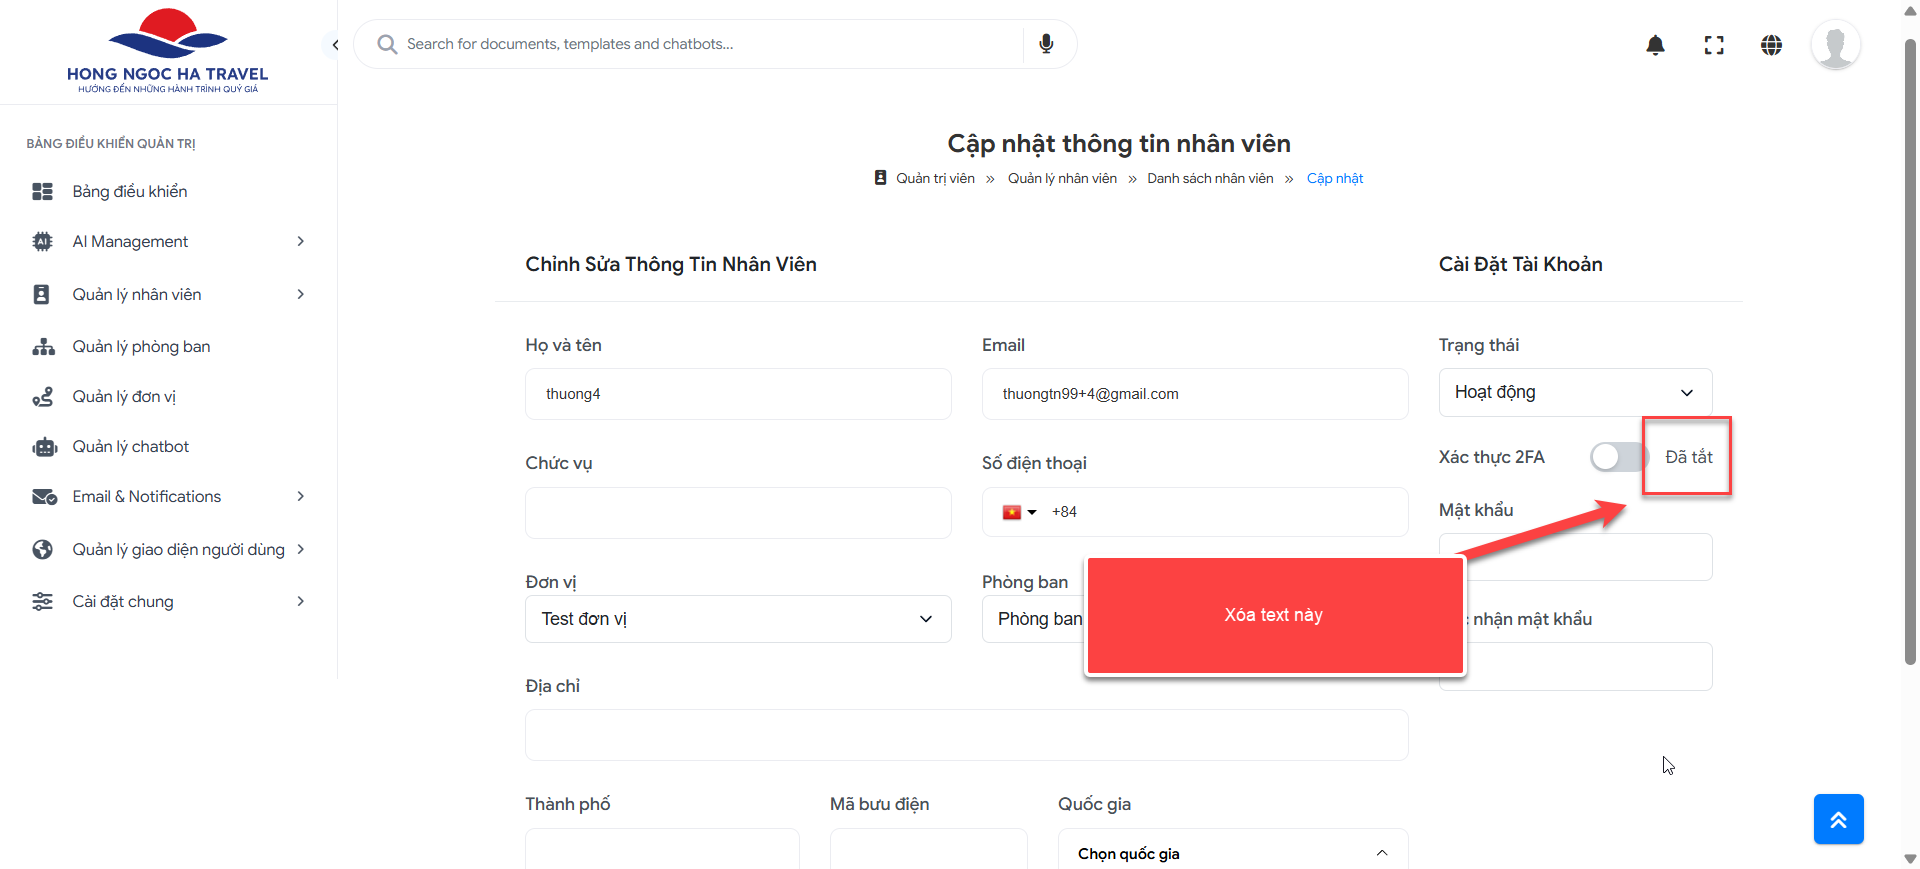Toggle fullscreen mode icon
1920x869 pixels.
(1714, 45)
